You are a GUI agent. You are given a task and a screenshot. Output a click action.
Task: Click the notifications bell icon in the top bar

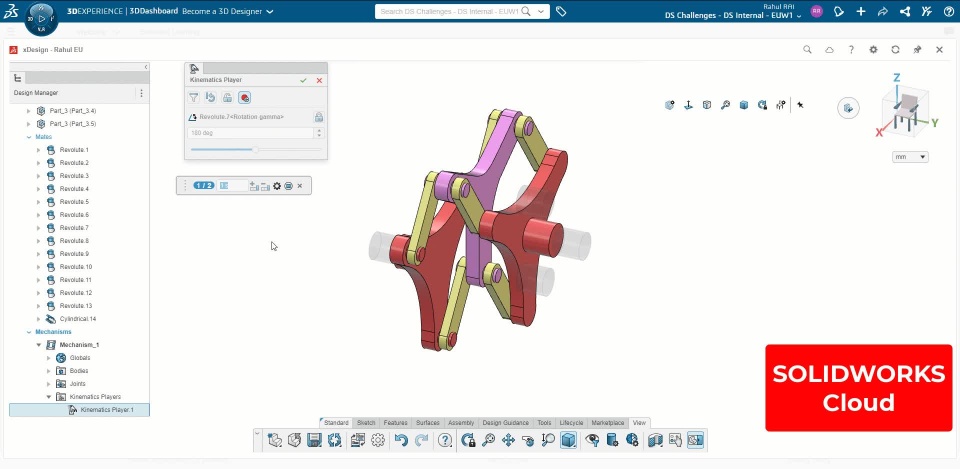point(839,11)
